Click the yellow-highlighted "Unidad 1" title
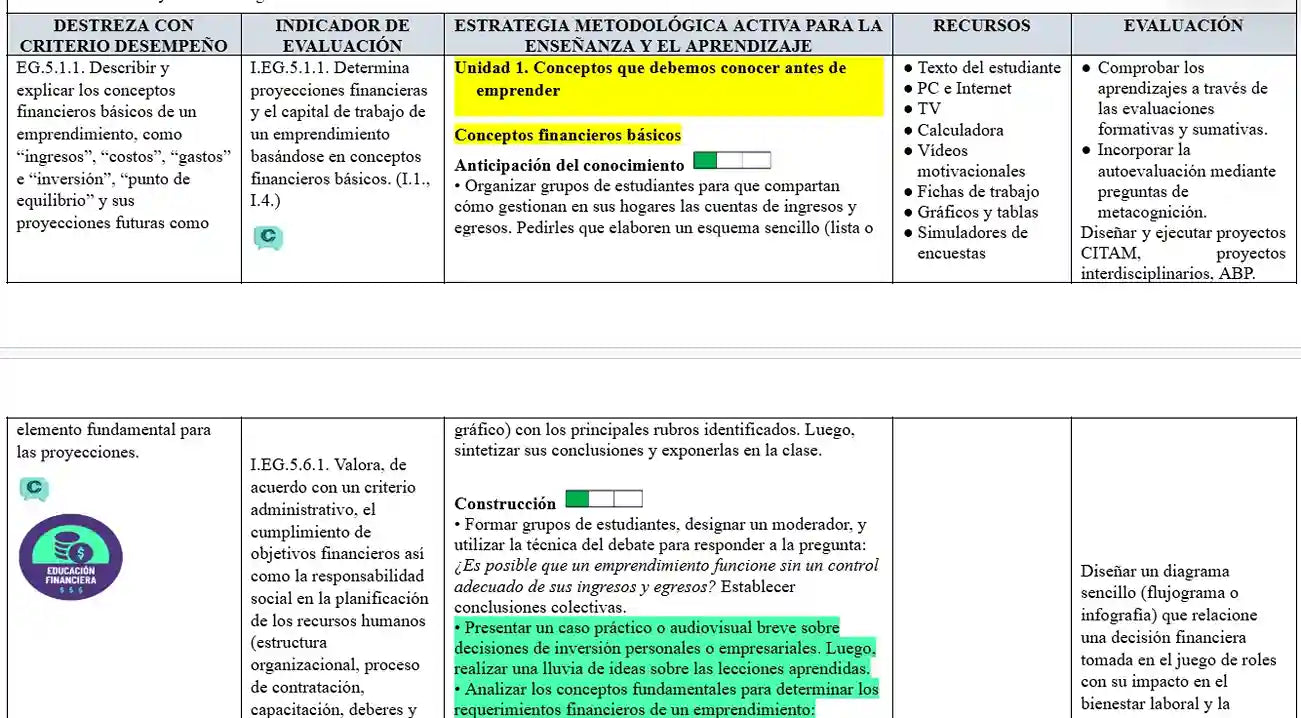 click(650, 79)
